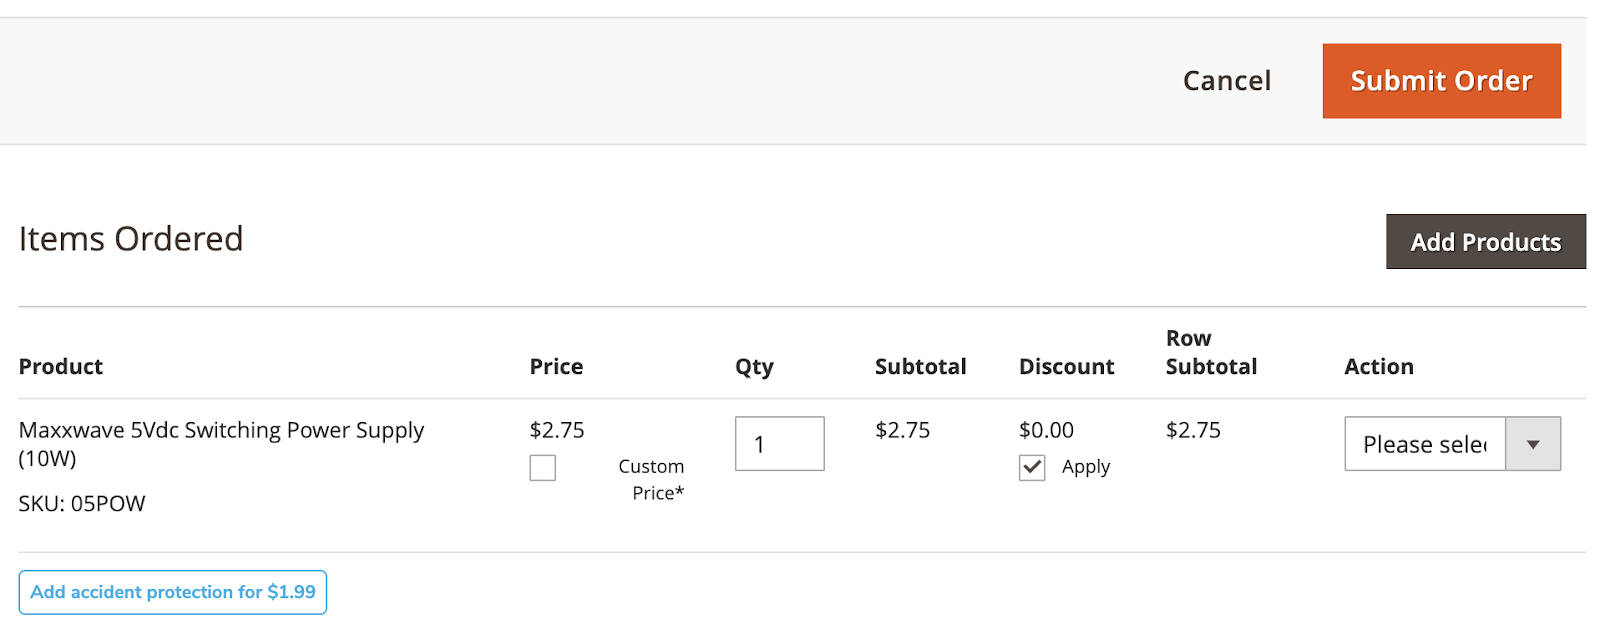
Task: Cancel the order creation
Action: [1226, 81]
